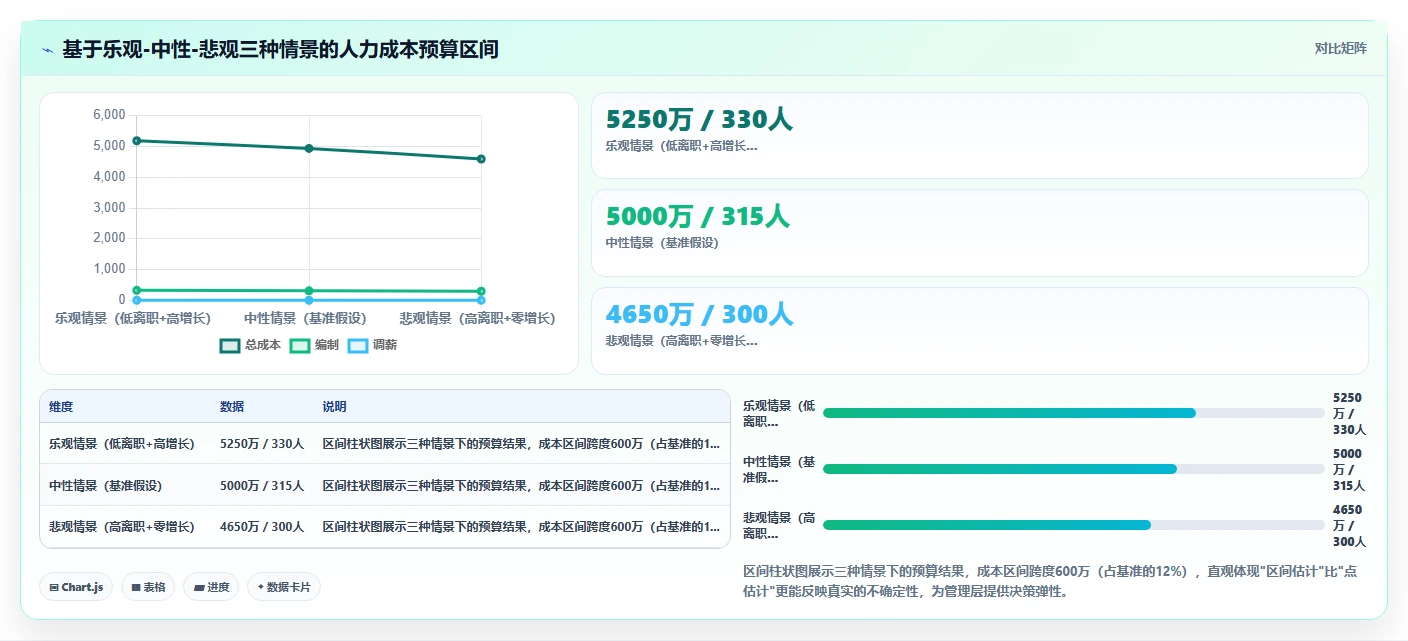Screen dimensions: 1408x641
Task: Click the 中性情景 progress bar
Action: click(1074, 469)
